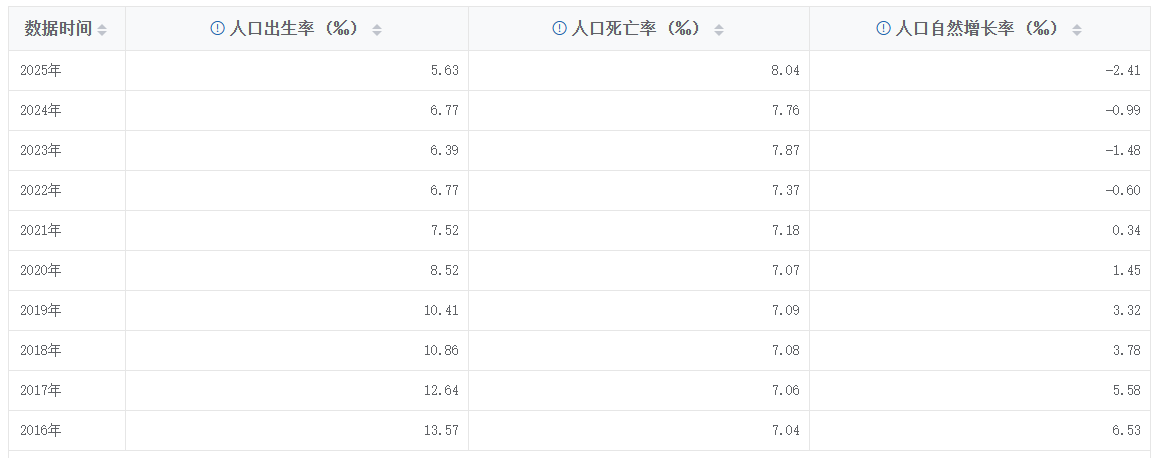Click death rate value 7.18
The height and width of the screenshot is (458, 1155).
(x=786, y=230)
